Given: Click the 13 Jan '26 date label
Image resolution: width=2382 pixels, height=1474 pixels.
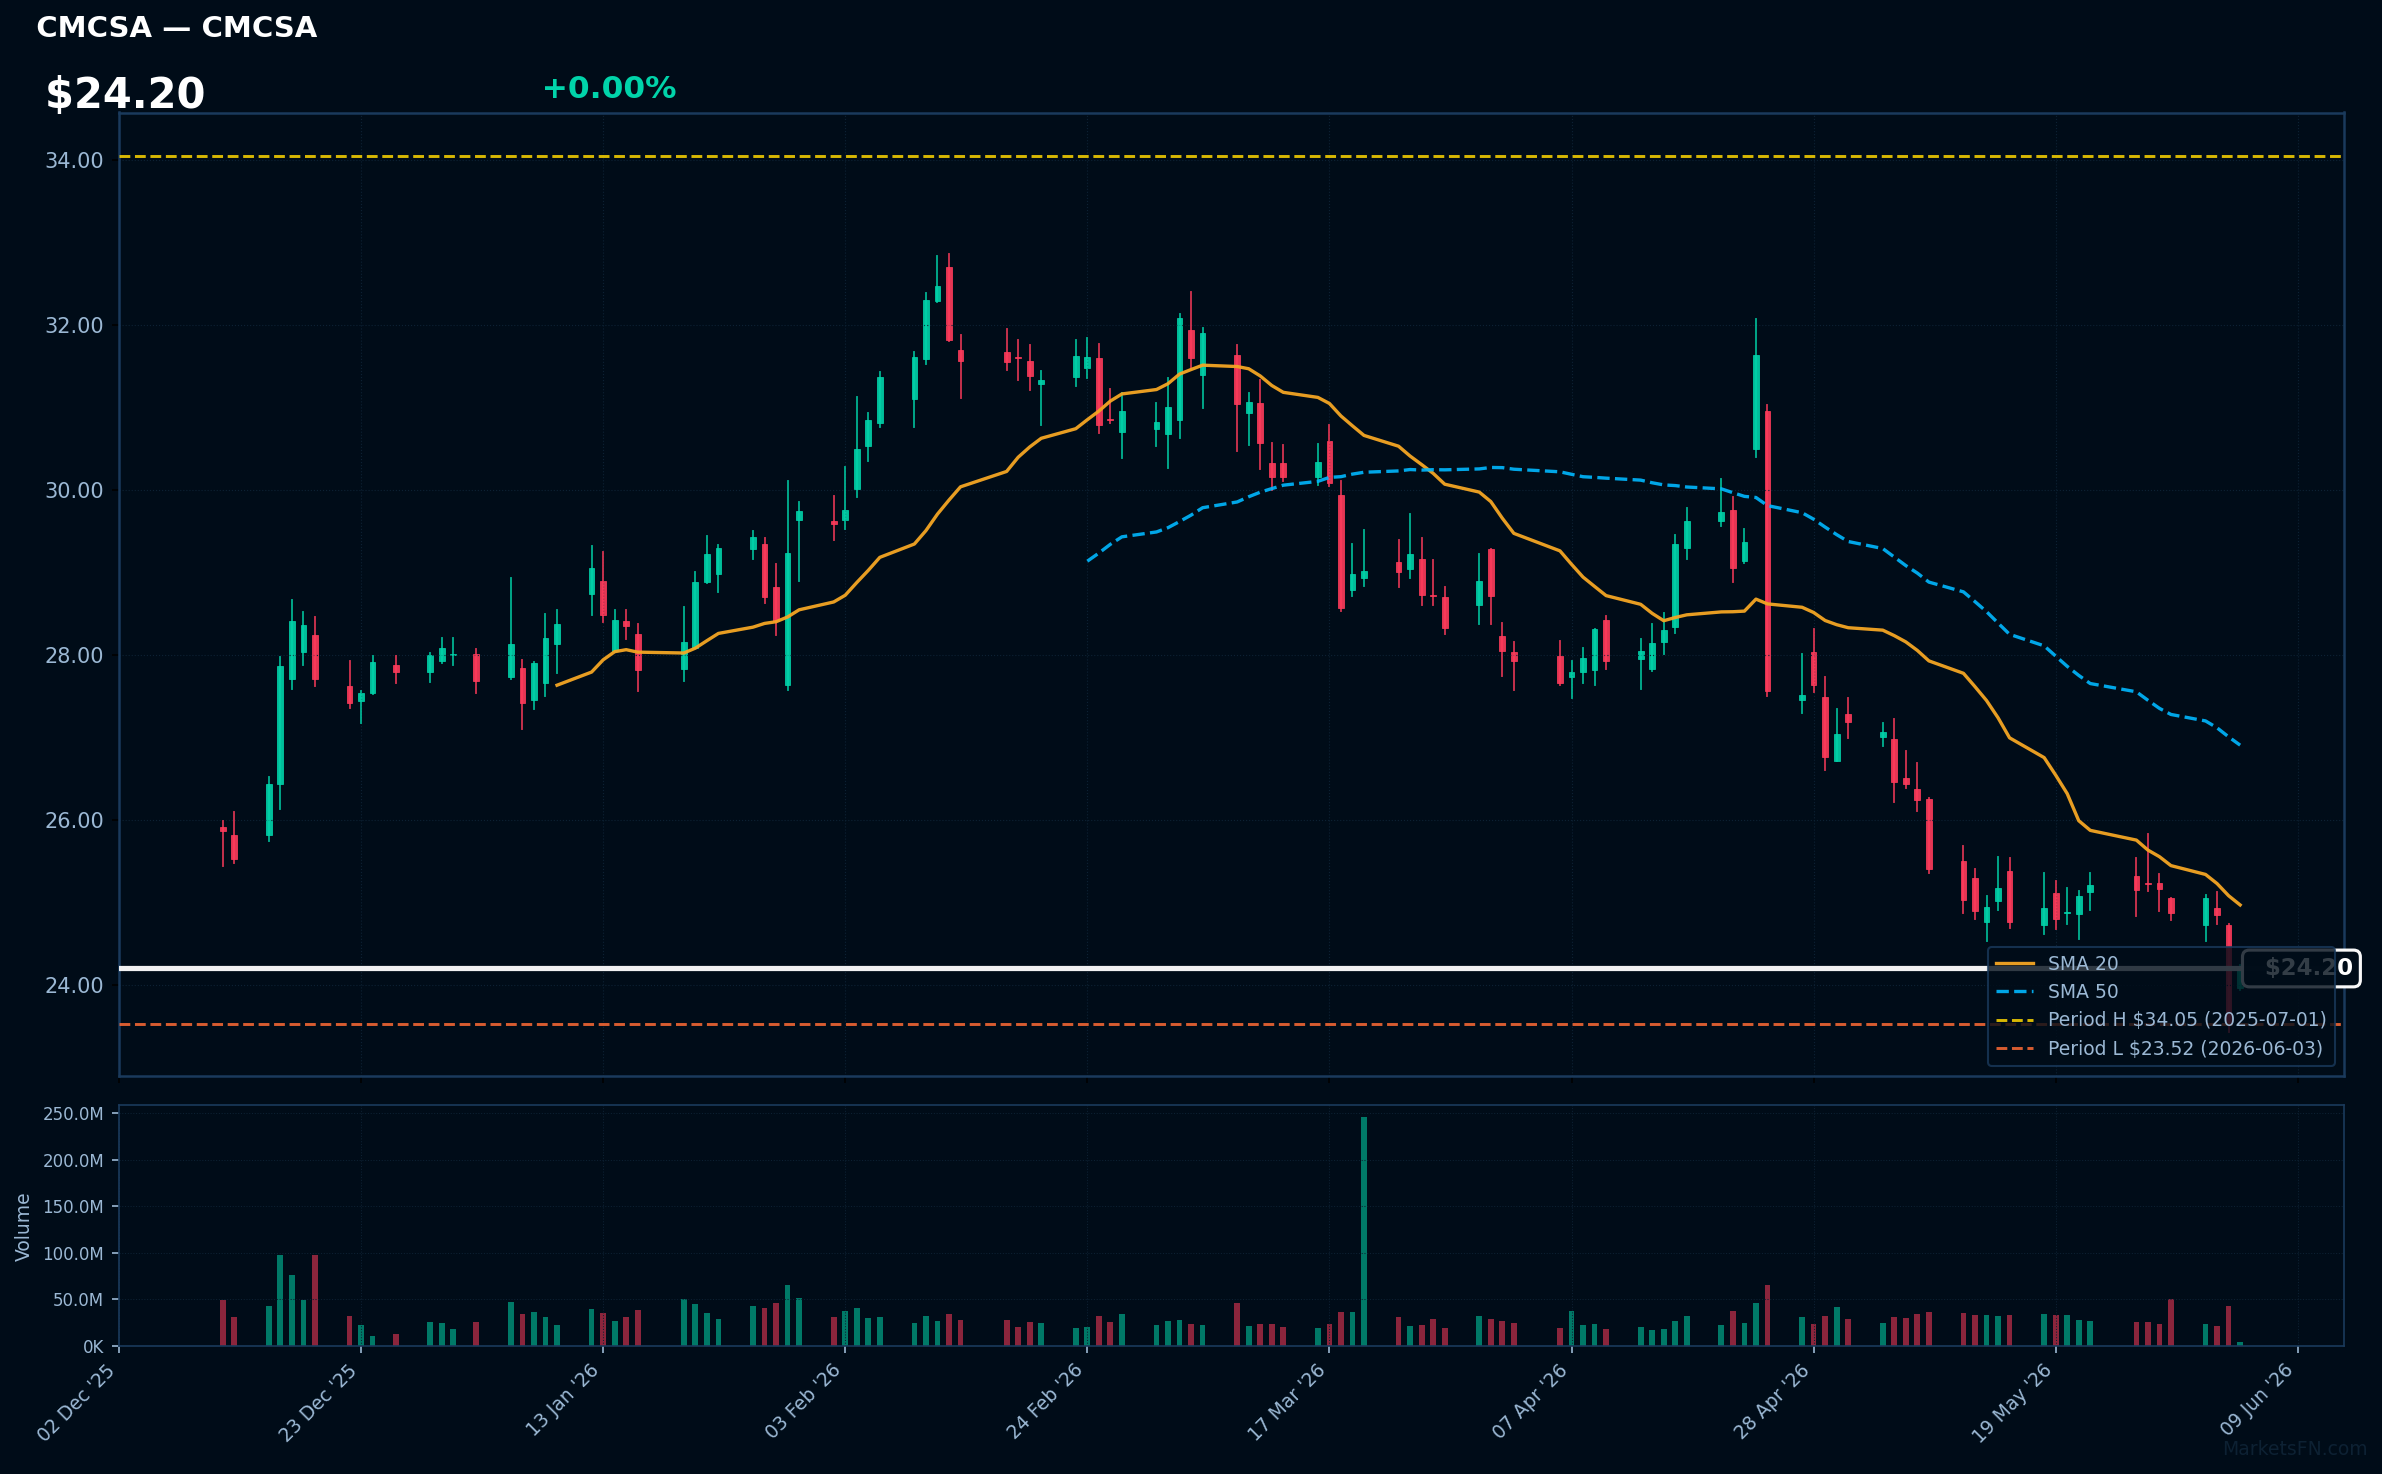Looking at the screenshot, I should (x=562, y=1400).
